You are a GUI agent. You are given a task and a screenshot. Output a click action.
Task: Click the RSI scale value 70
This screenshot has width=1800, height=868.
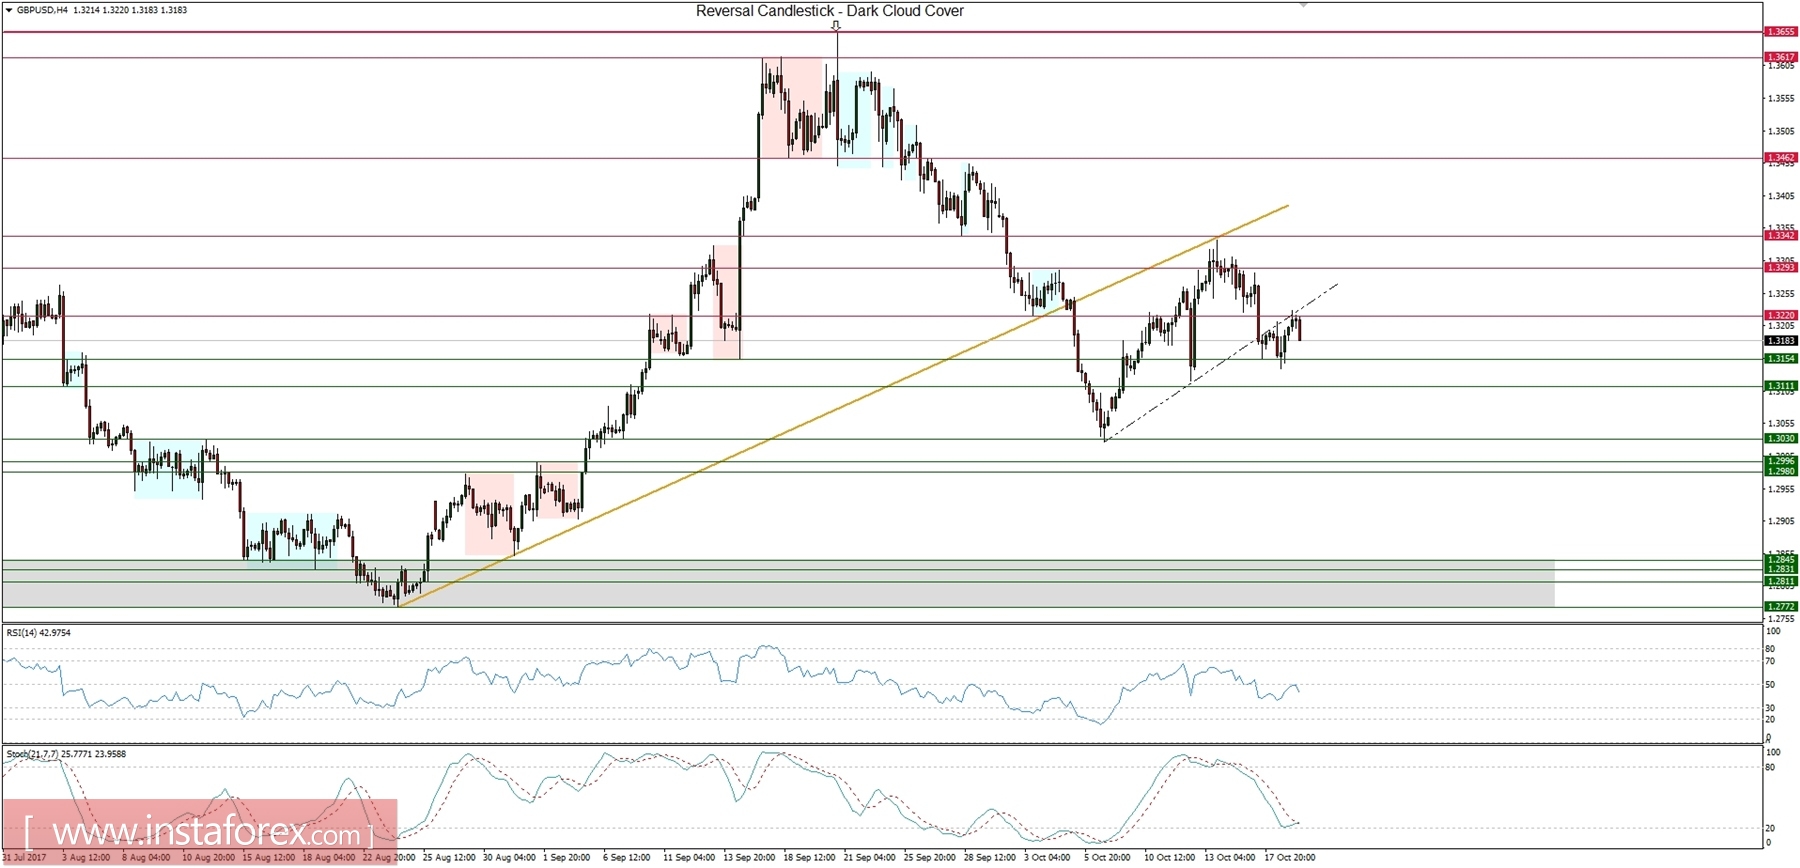click(x=1771, y=662)
